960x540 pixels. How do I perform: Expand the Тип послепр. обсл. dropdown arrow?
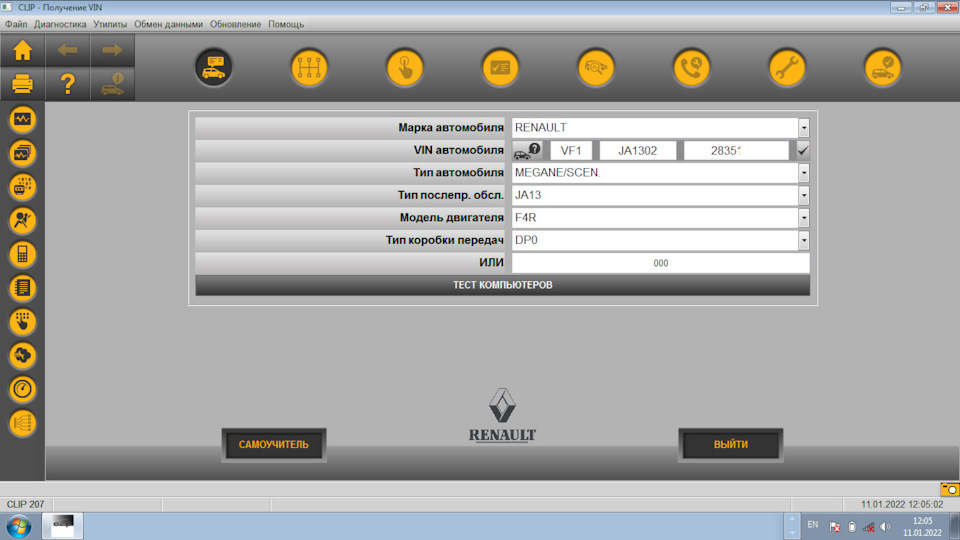(803, 195)
